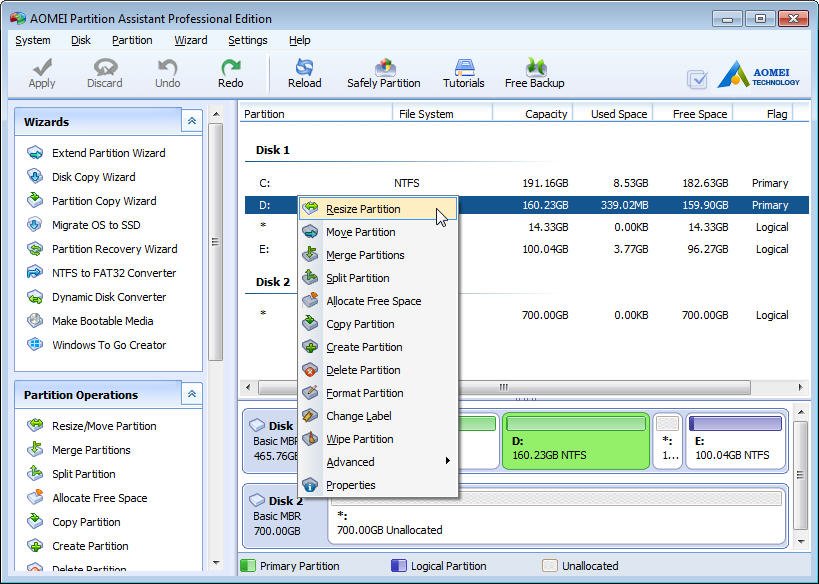Screen dimensions: 819x584
Task: Select Format Partition from the context menu
Action: pos(364,393)
